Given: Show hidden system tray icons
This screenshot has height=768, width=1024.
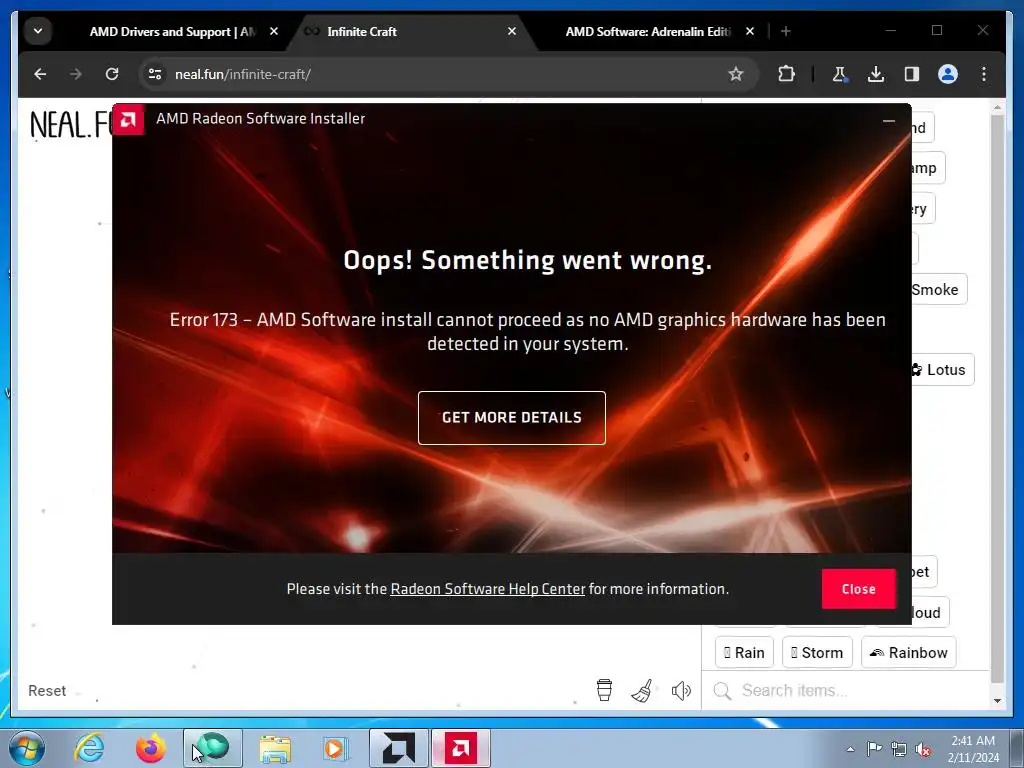Looking at the screenshot, I should 850,749.
